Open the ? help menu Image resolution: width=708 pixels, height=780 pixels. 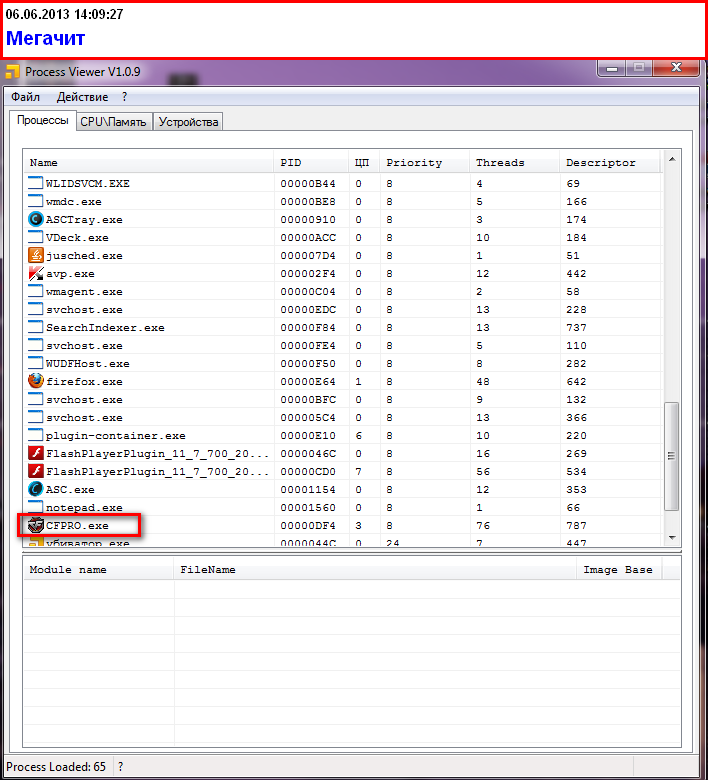click(124, 97)
